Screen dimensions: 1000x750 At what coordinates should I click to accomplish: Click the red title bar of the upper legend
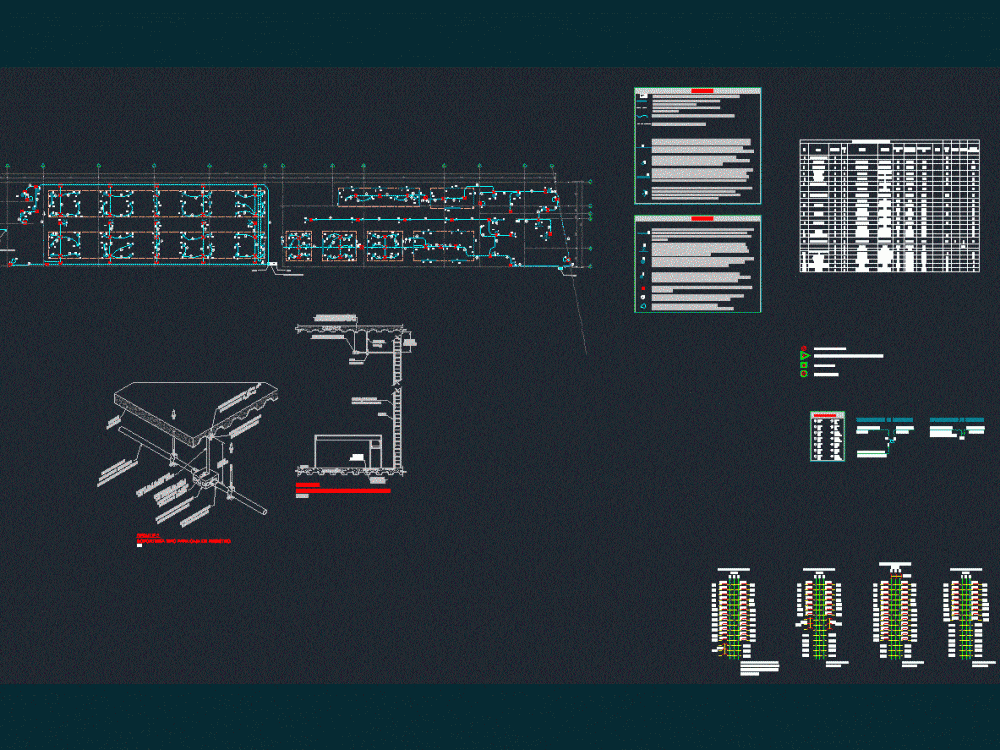click(x=702, y=90)
